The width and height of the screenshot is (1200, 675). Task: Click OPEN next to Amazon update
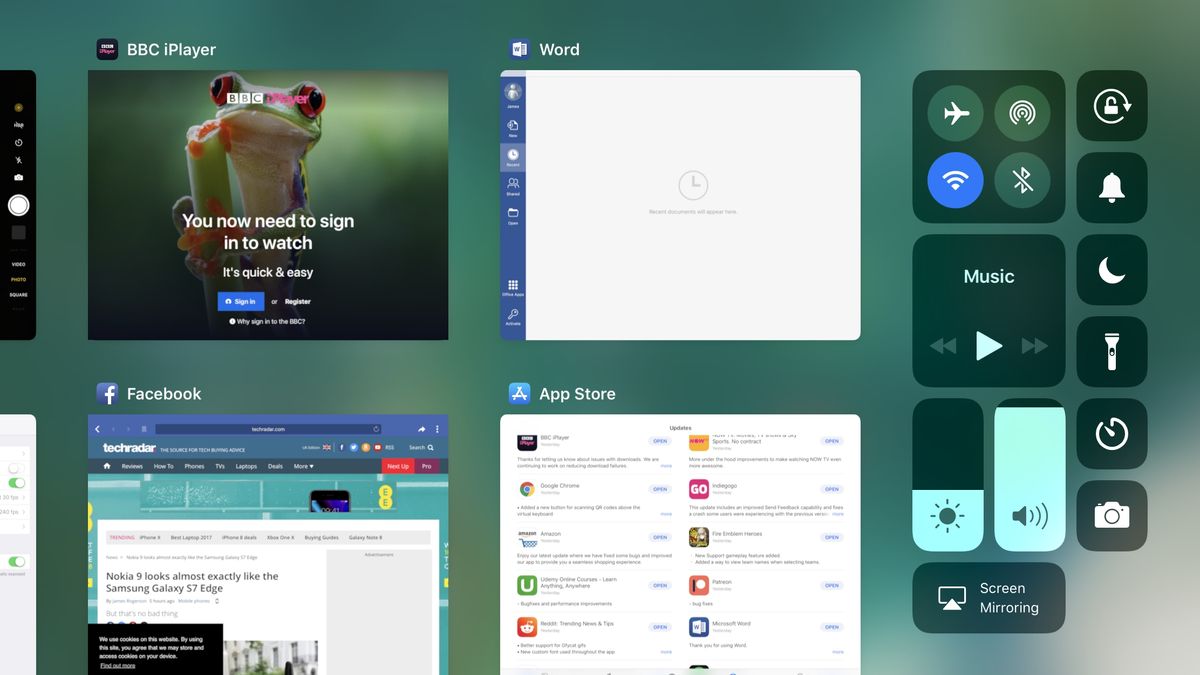point(660,537)
